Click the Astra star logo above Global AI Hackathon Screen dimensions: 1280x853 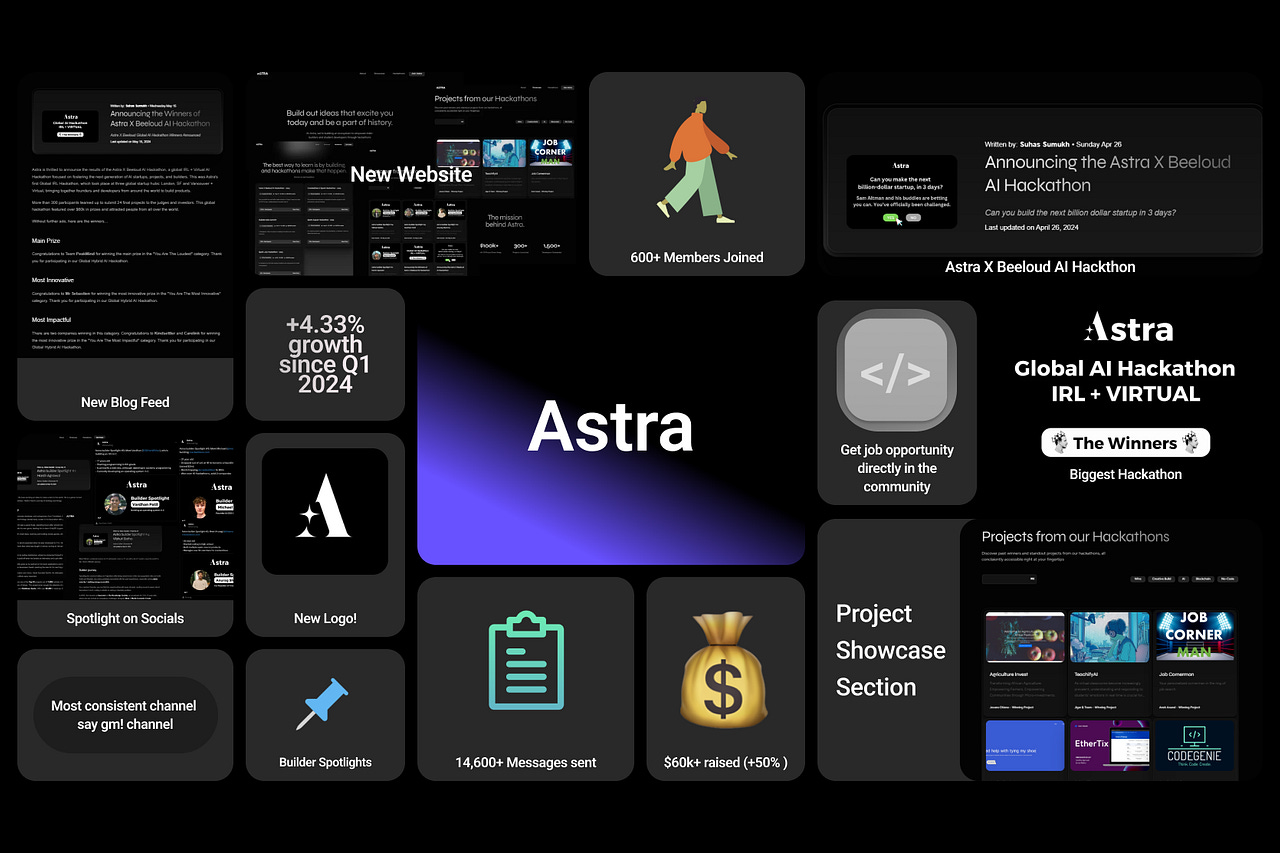1126,327
